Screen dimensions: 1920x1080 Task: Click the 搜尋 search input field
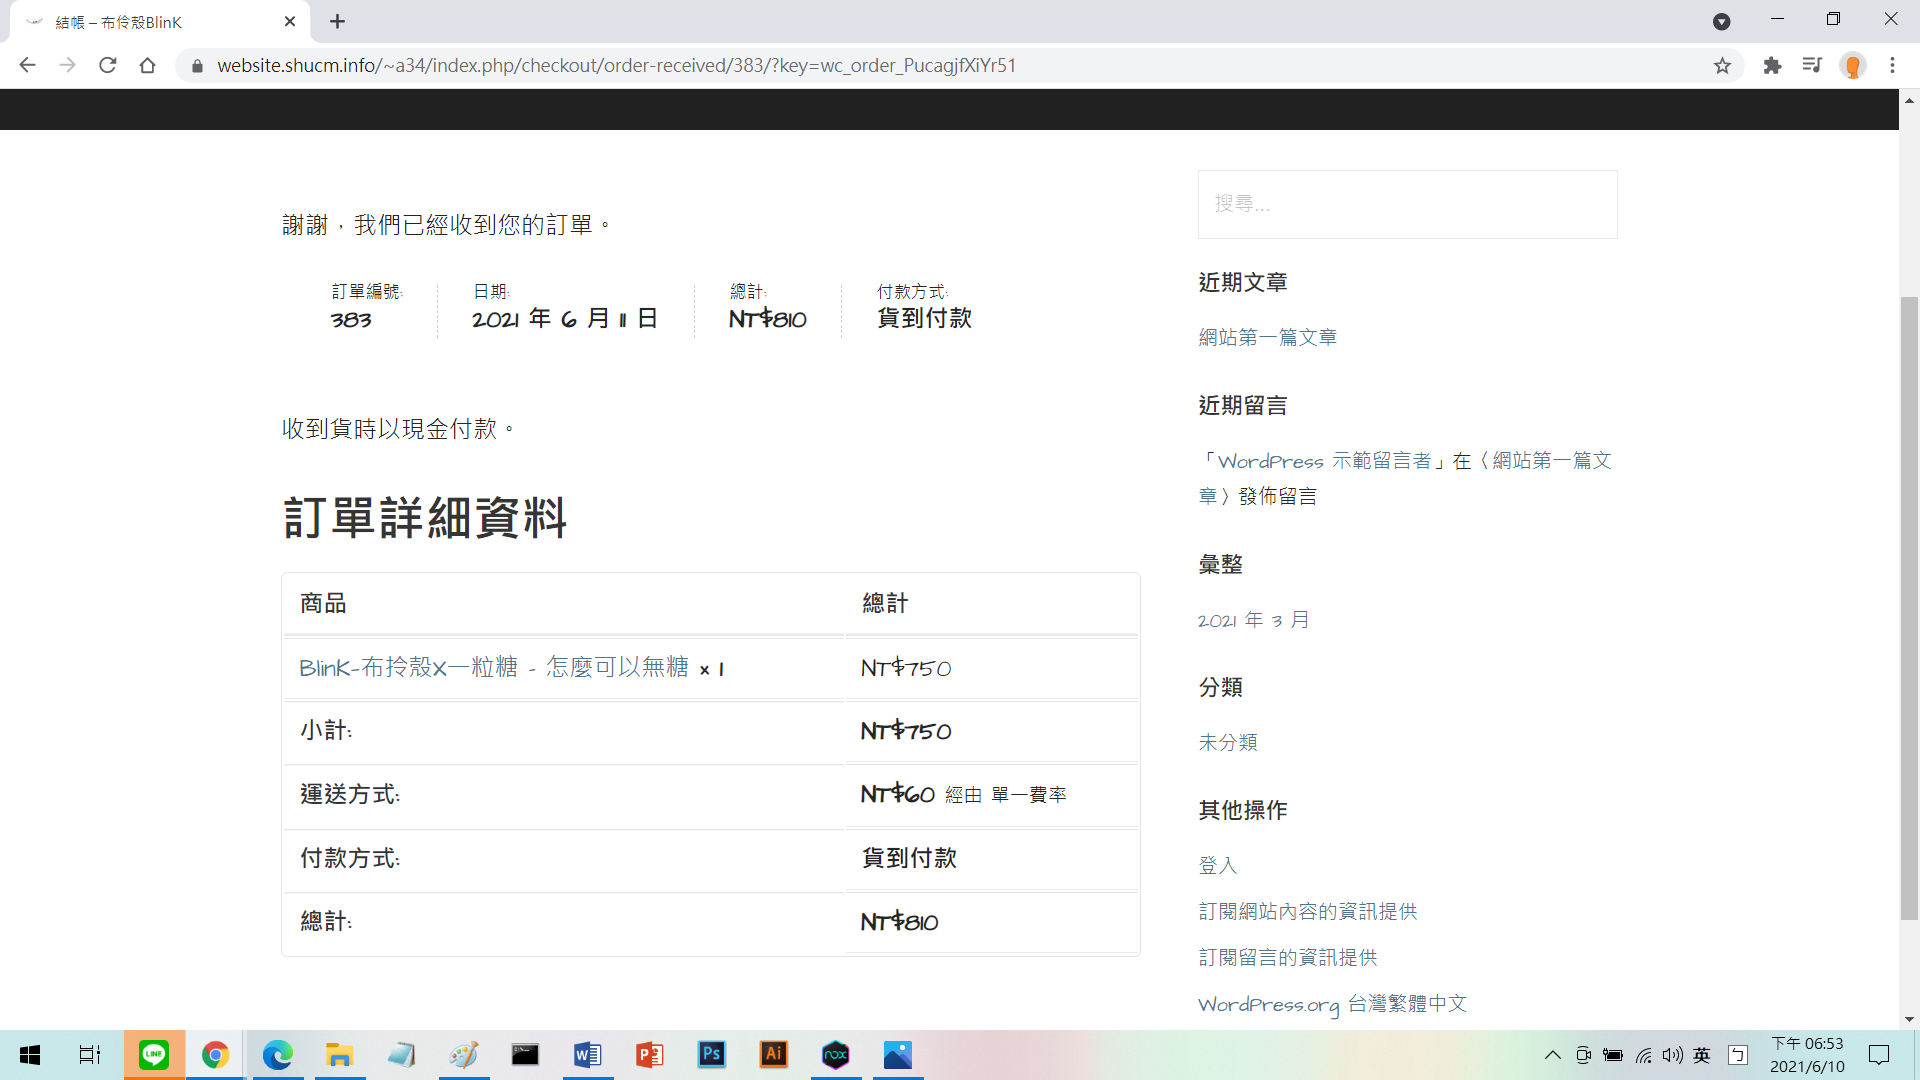click(1407, 204)
